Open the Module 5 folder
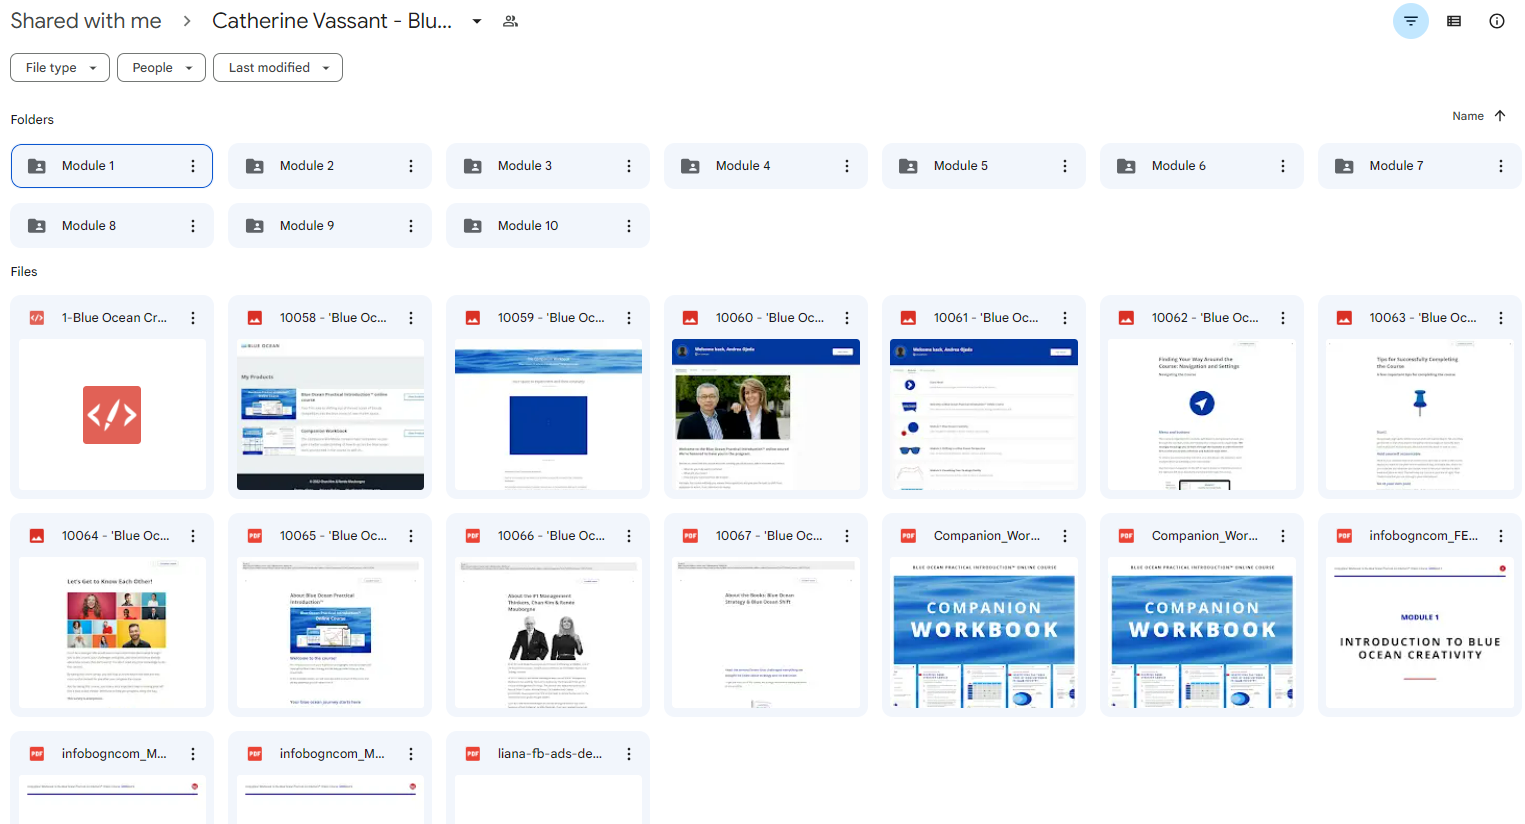The height and width of the screenshot is (824, 1525). coord(984,166)
